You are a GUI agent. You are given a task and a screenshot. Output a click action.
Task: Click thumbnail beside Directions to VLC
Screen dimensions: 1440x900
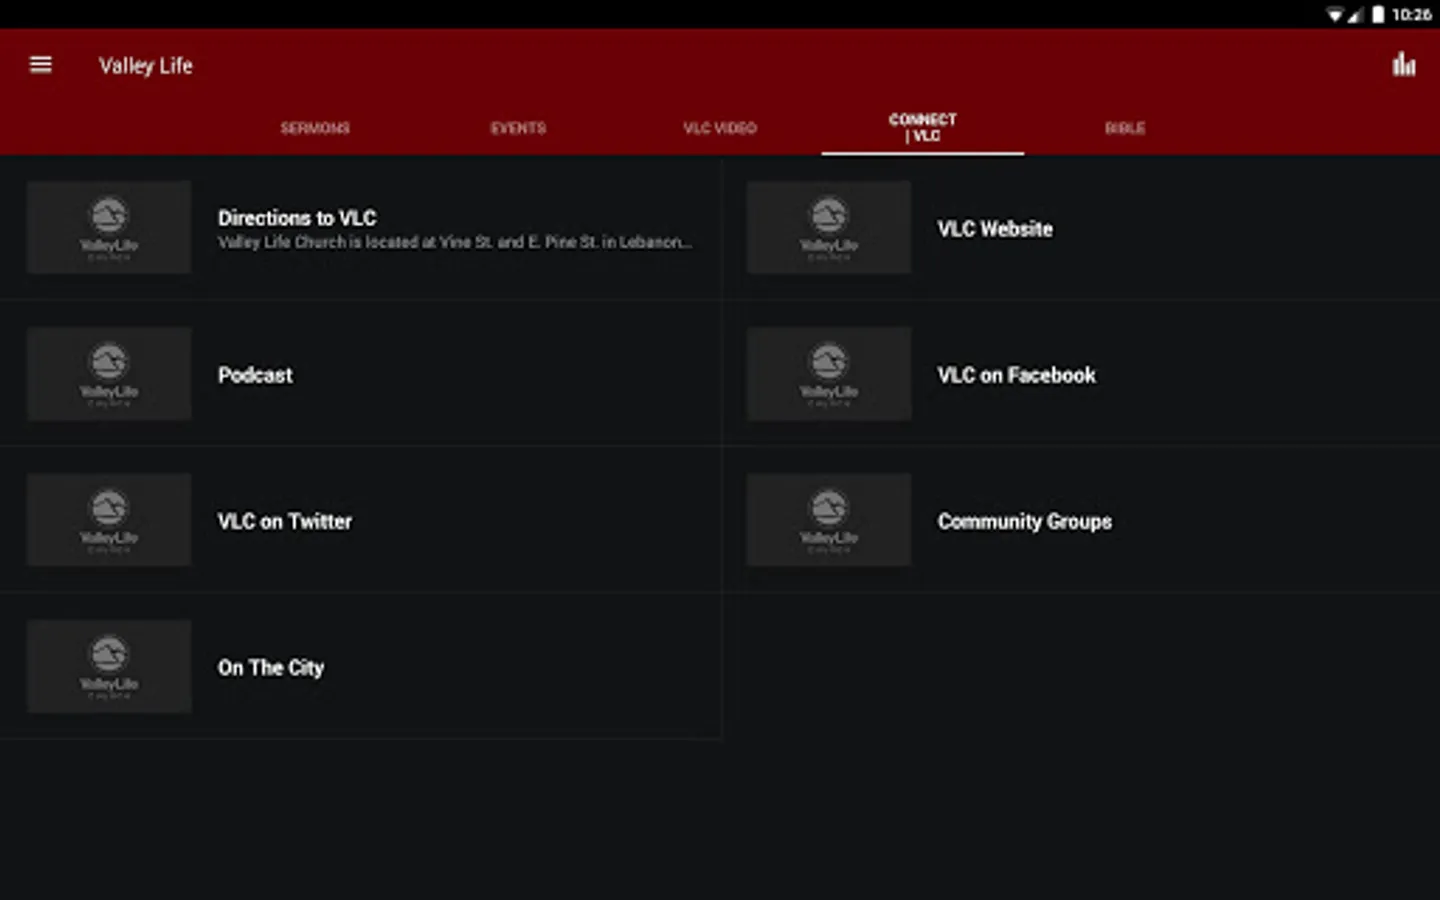pyautogui.click(x=109, y=228)
